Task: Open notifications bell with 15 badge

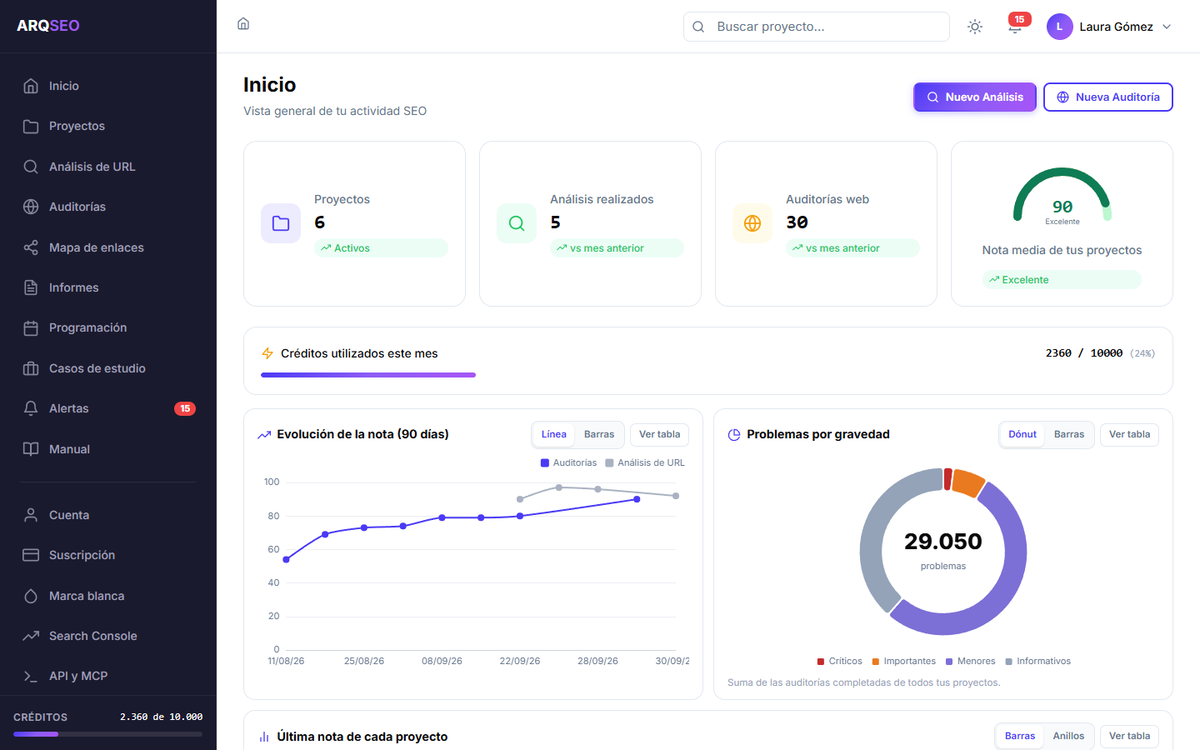Action: (1015, 27)
